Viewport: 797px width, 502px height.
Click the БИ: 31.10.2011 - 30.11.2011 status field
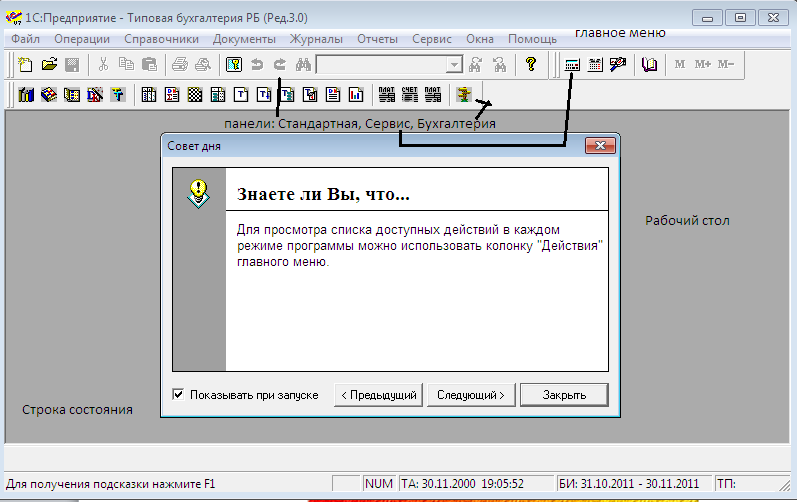[x=634, y=484]
